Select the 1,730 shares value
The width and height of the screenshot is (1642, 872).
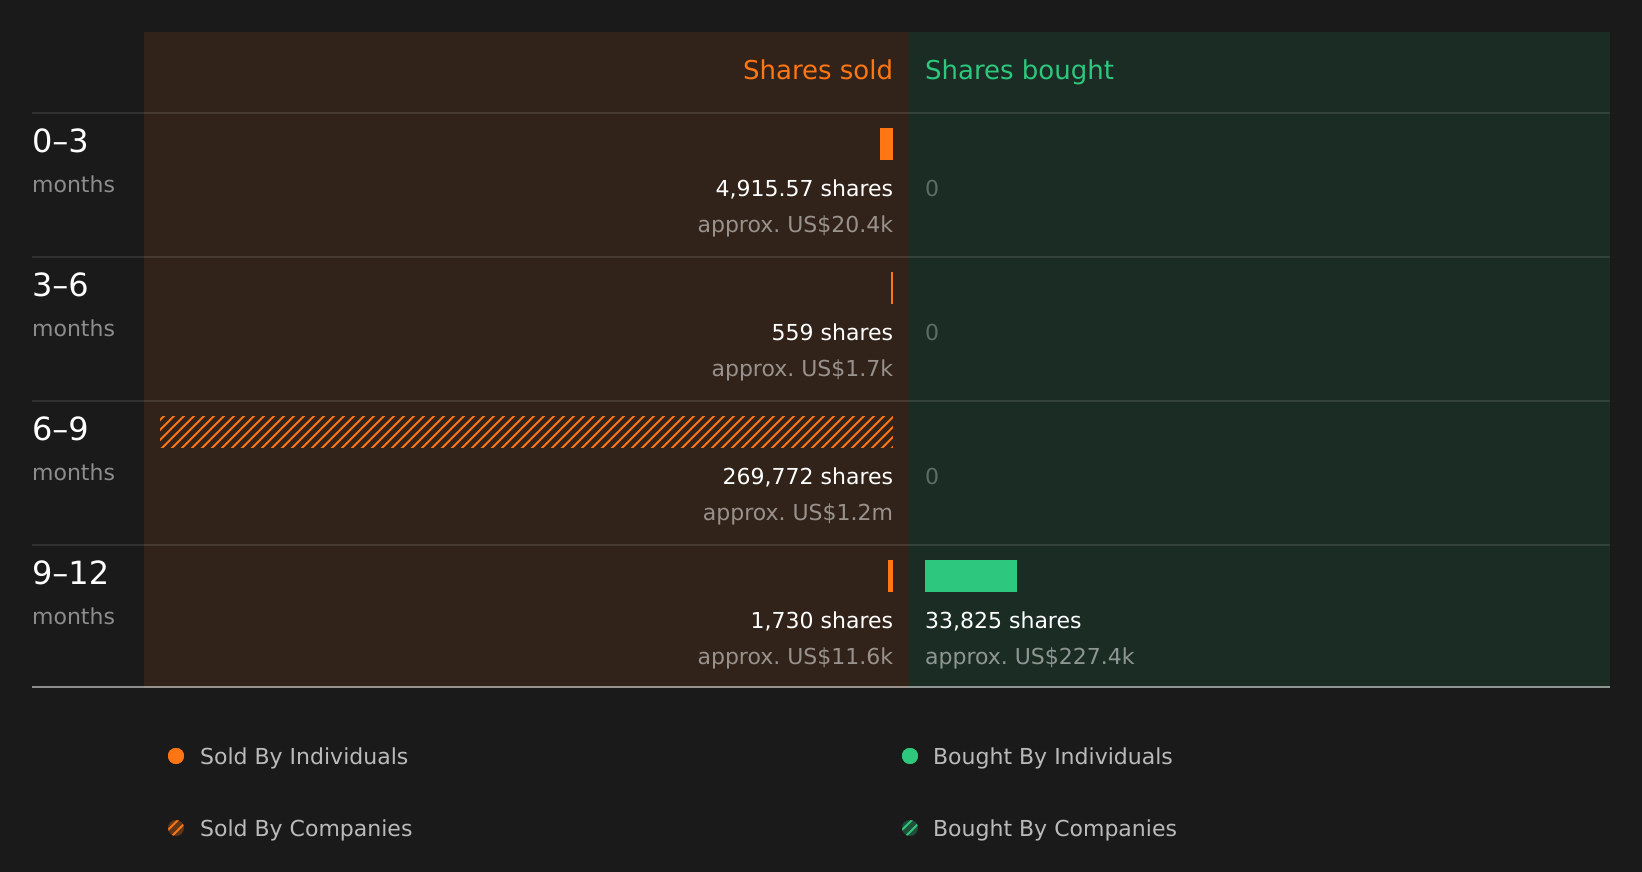822,621
